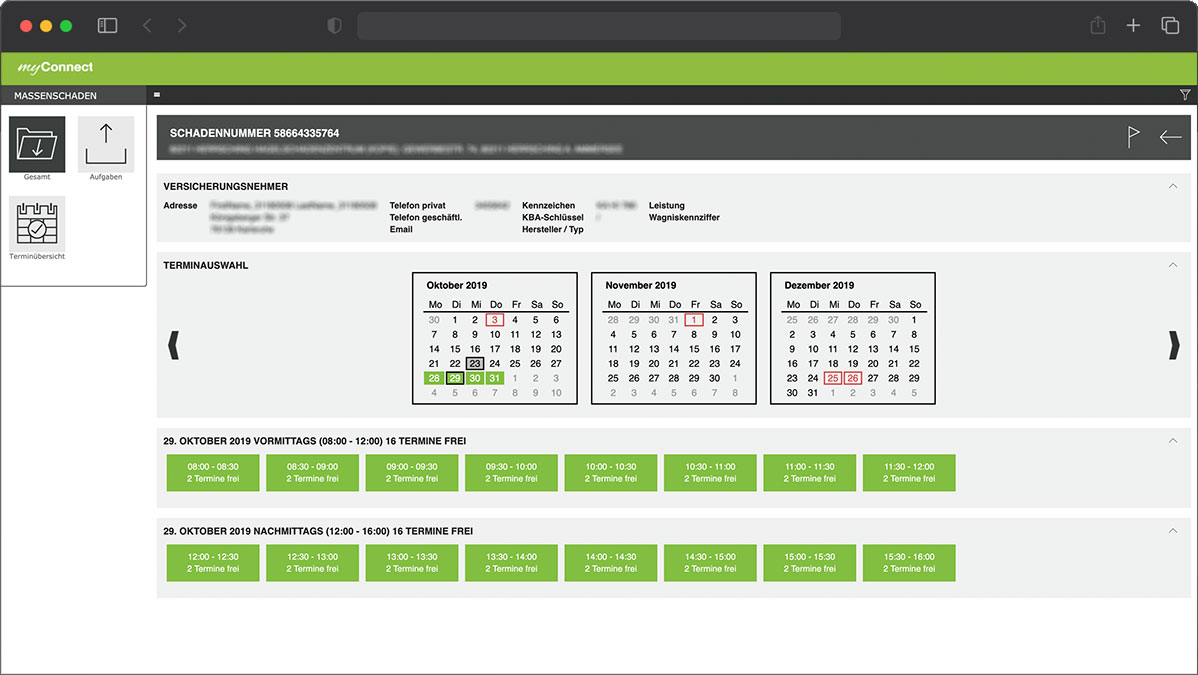The height and width of the screenshot is (675, 1198).
Task: Collapse the Nachmittags appointments section
Action: click(1173, 531)
